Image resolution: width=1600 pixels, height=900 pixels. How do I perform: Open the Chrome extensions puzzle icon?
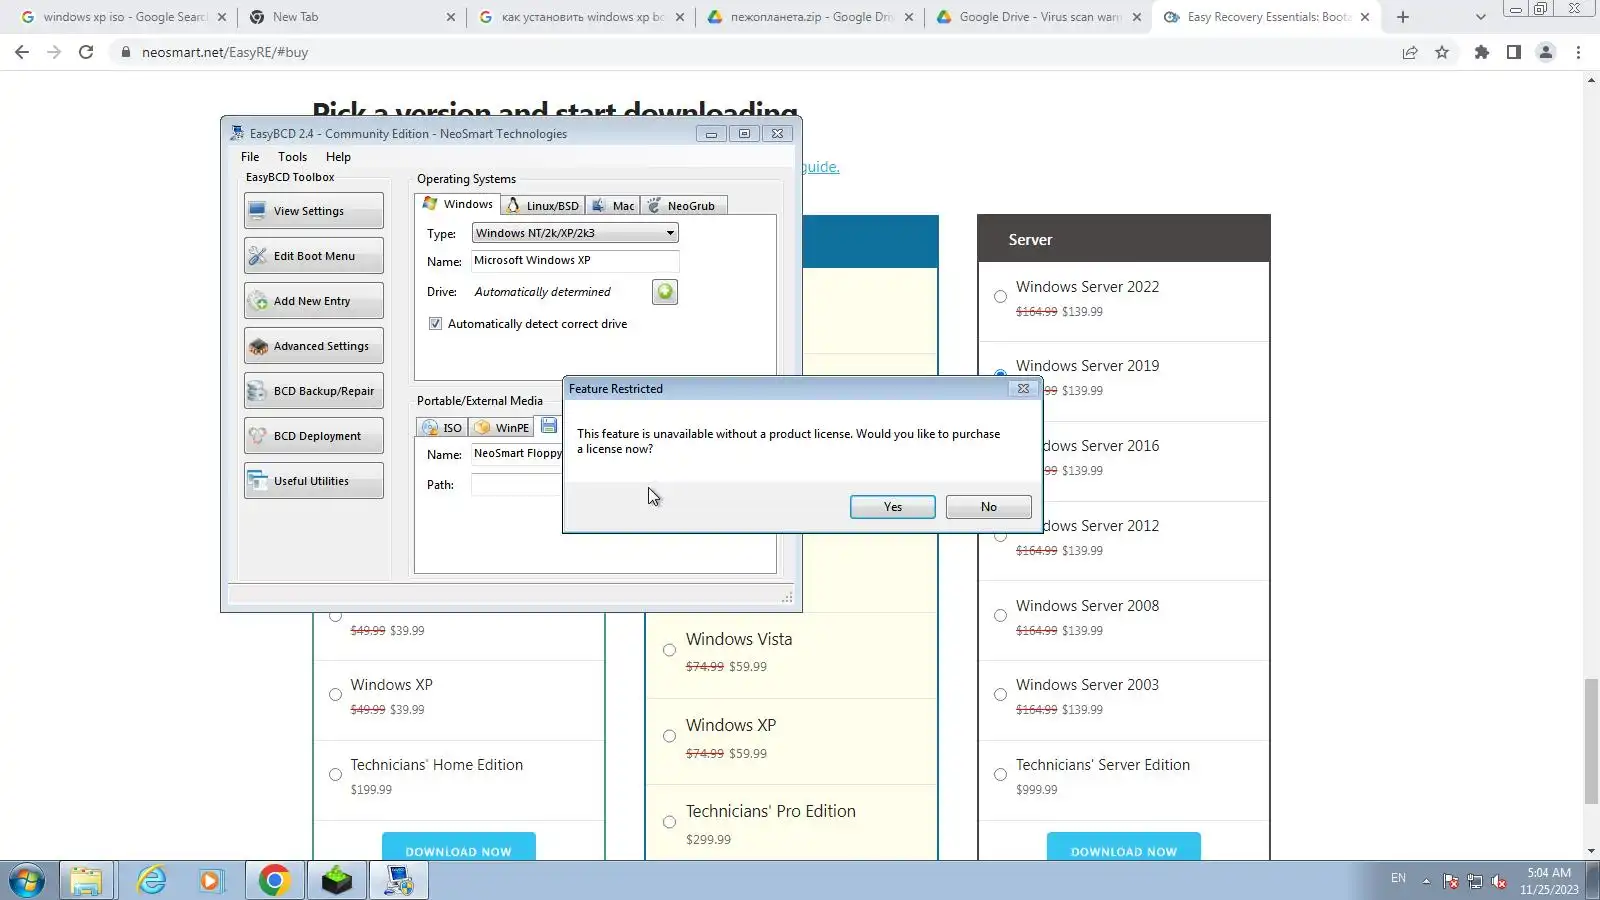pos(1482,52)
